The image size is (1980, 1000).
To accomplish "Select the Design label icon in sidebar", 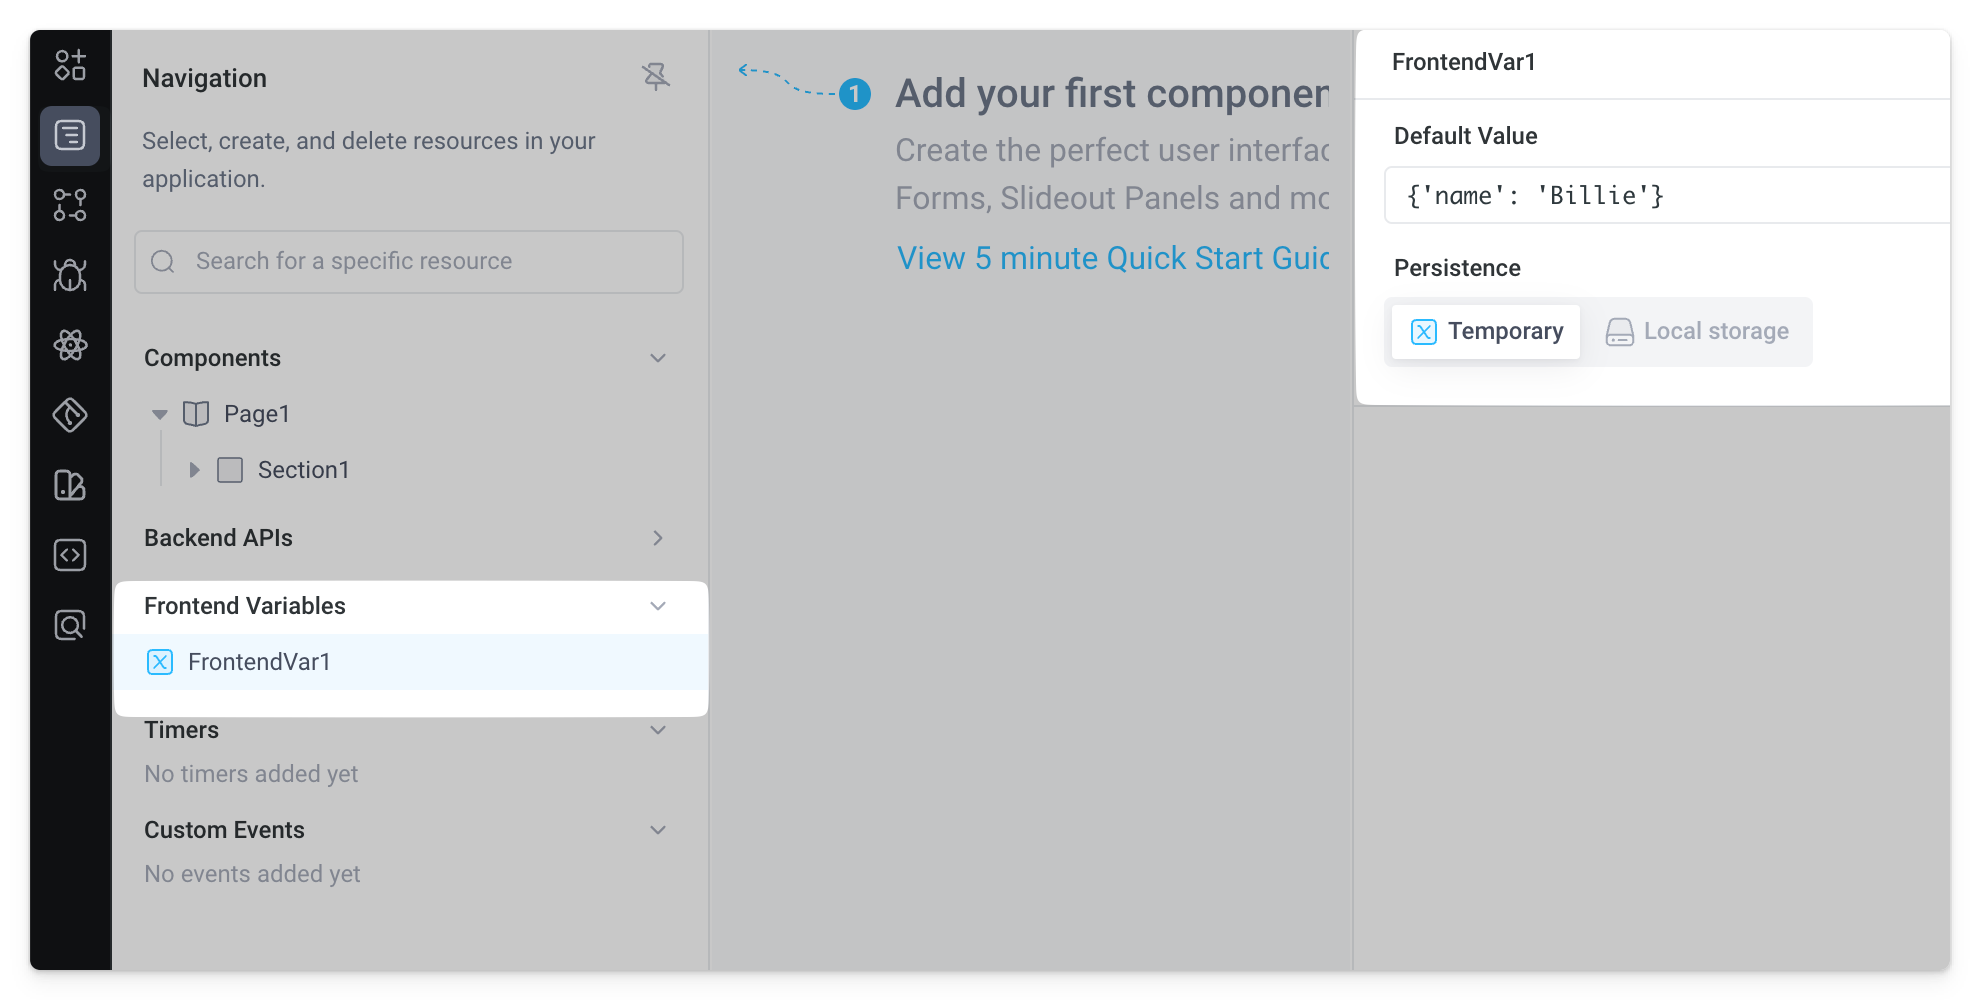I will (69, 415).
